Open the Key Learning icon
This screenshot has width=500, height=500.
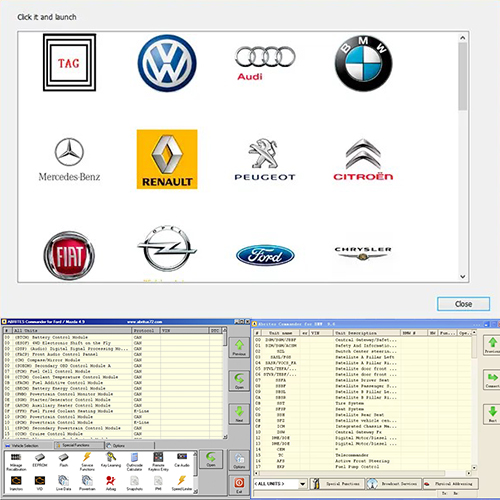(x=111, y=460)
